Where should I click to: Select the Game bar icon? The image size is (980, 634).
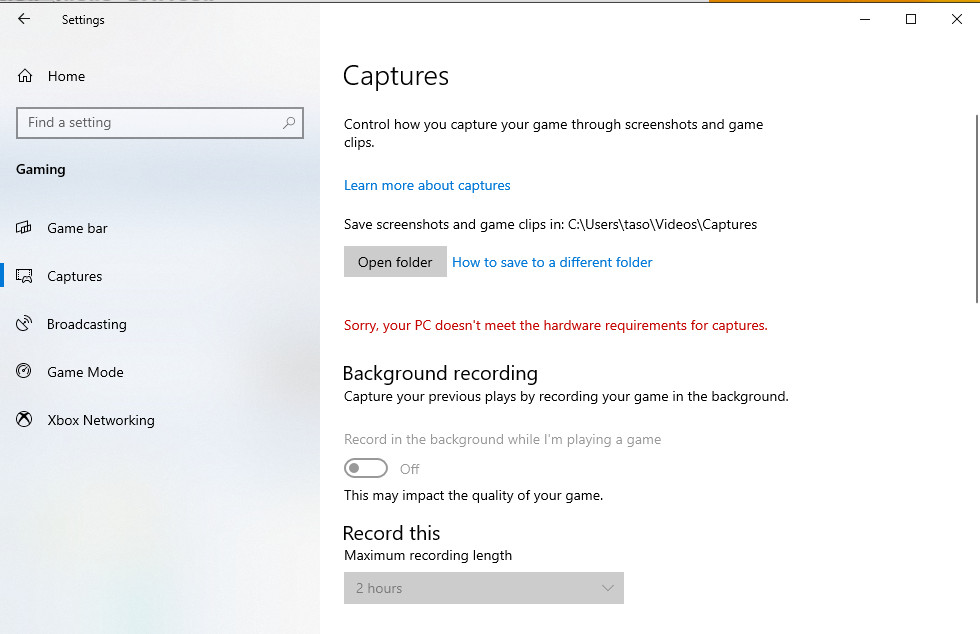pos(25,228)
